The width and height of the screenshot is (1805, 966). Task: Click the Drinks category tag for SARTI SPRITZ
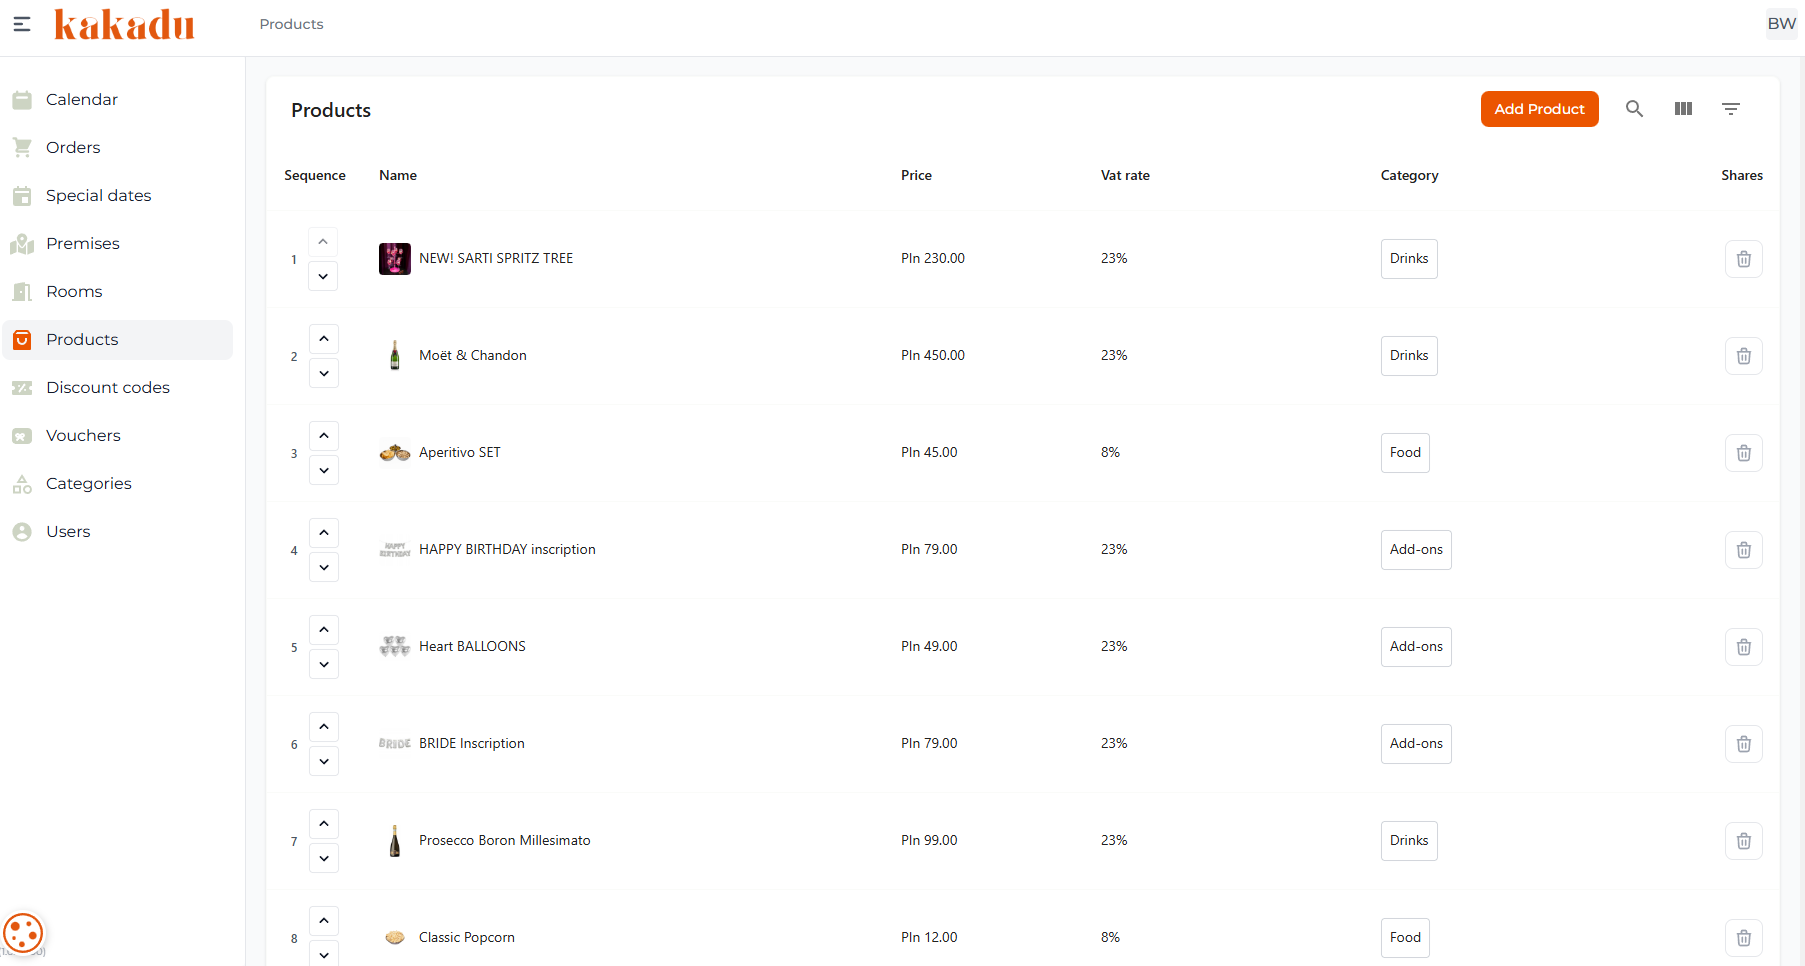pos(1409,259)
